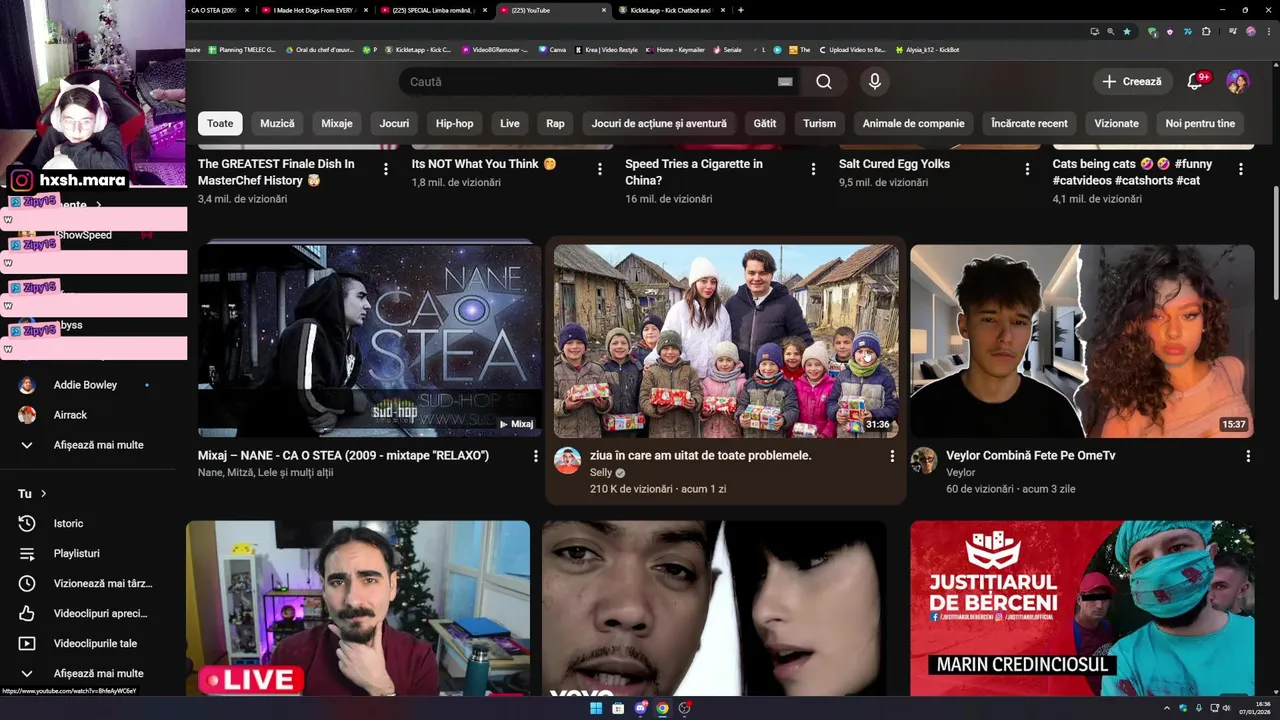Select the Încărcate recent chip
This screenshot has height=720, width=1280.
point(1029,123)
